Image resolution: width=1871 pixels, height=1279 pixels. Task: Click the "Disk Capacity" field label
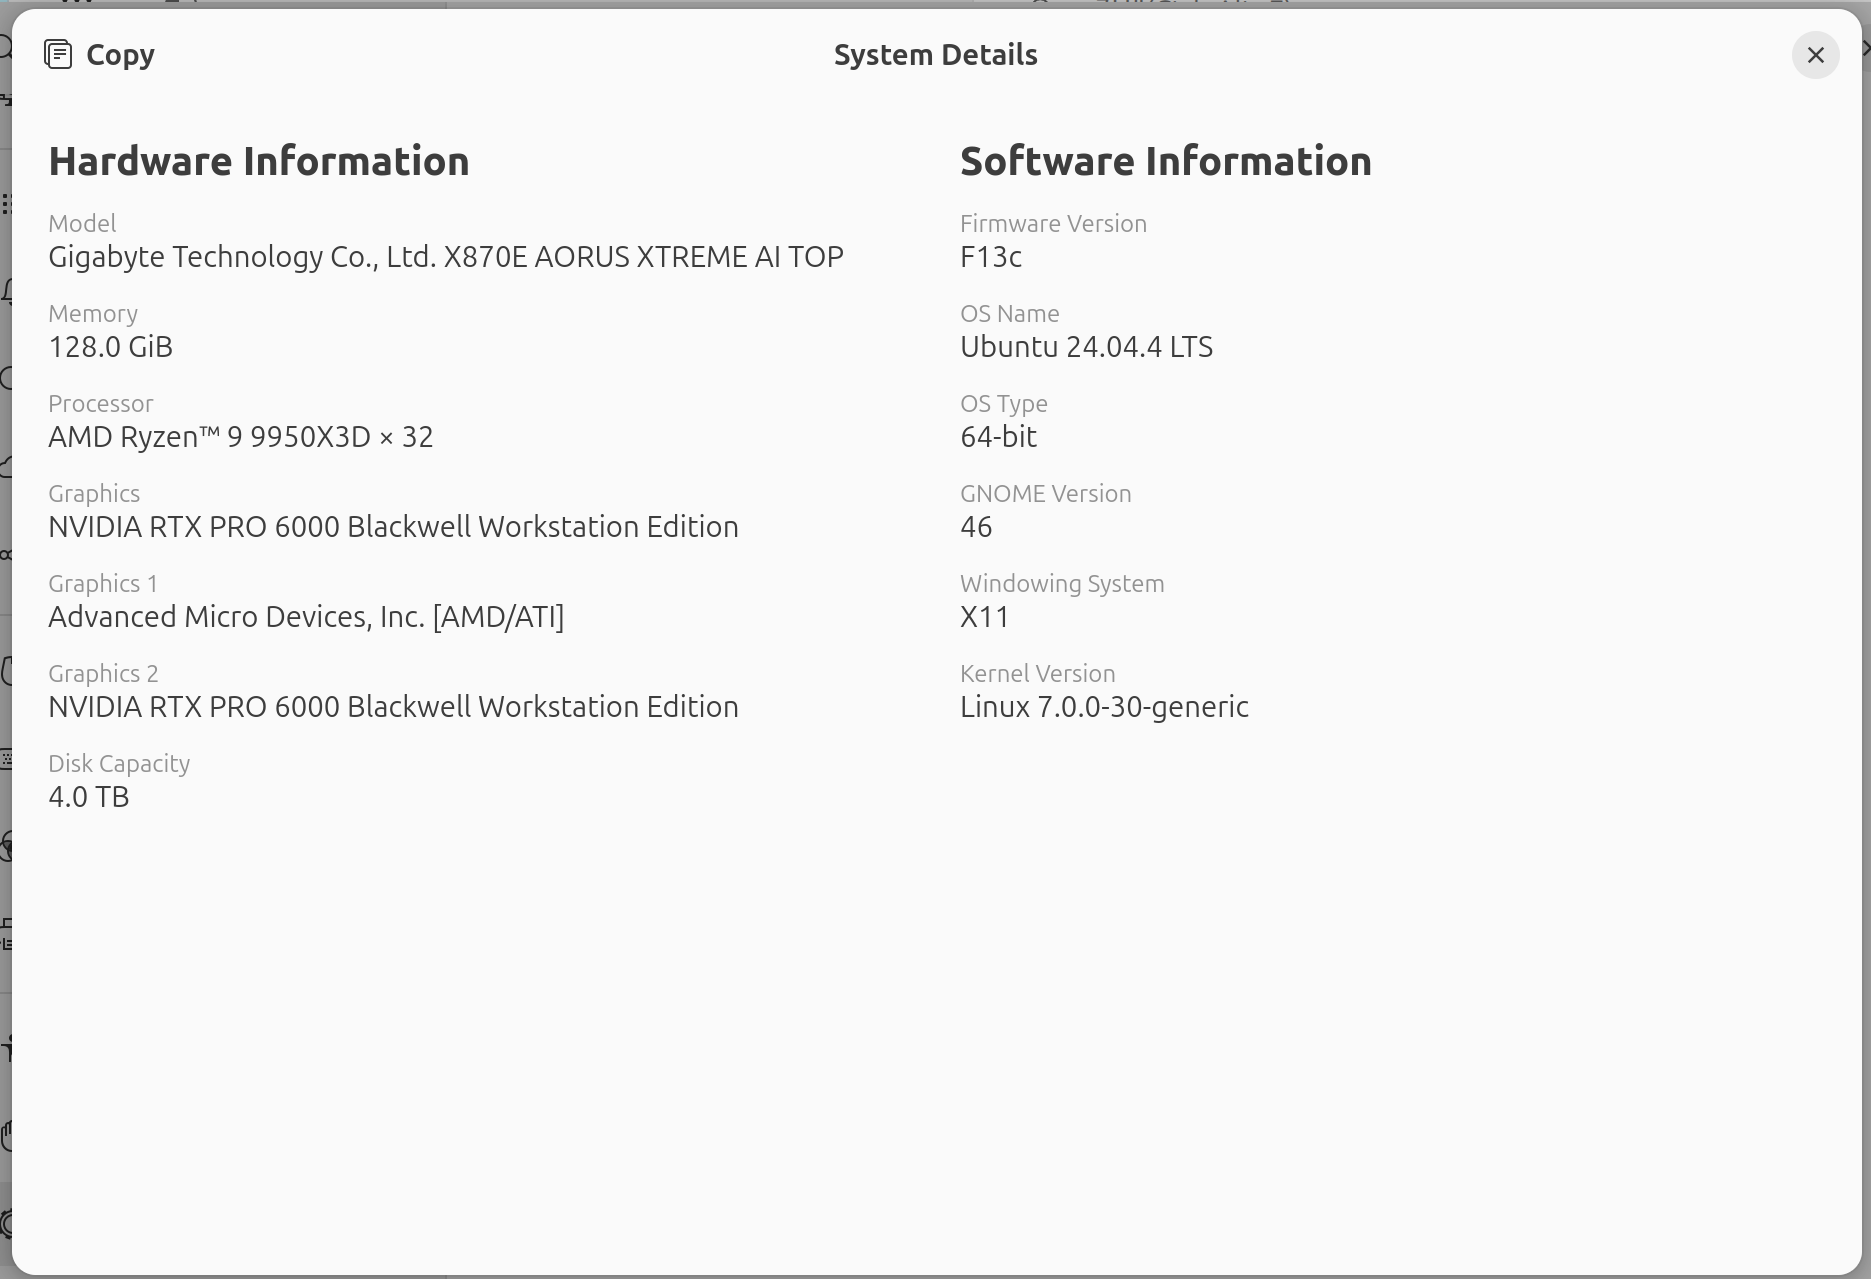coord(119,763)
